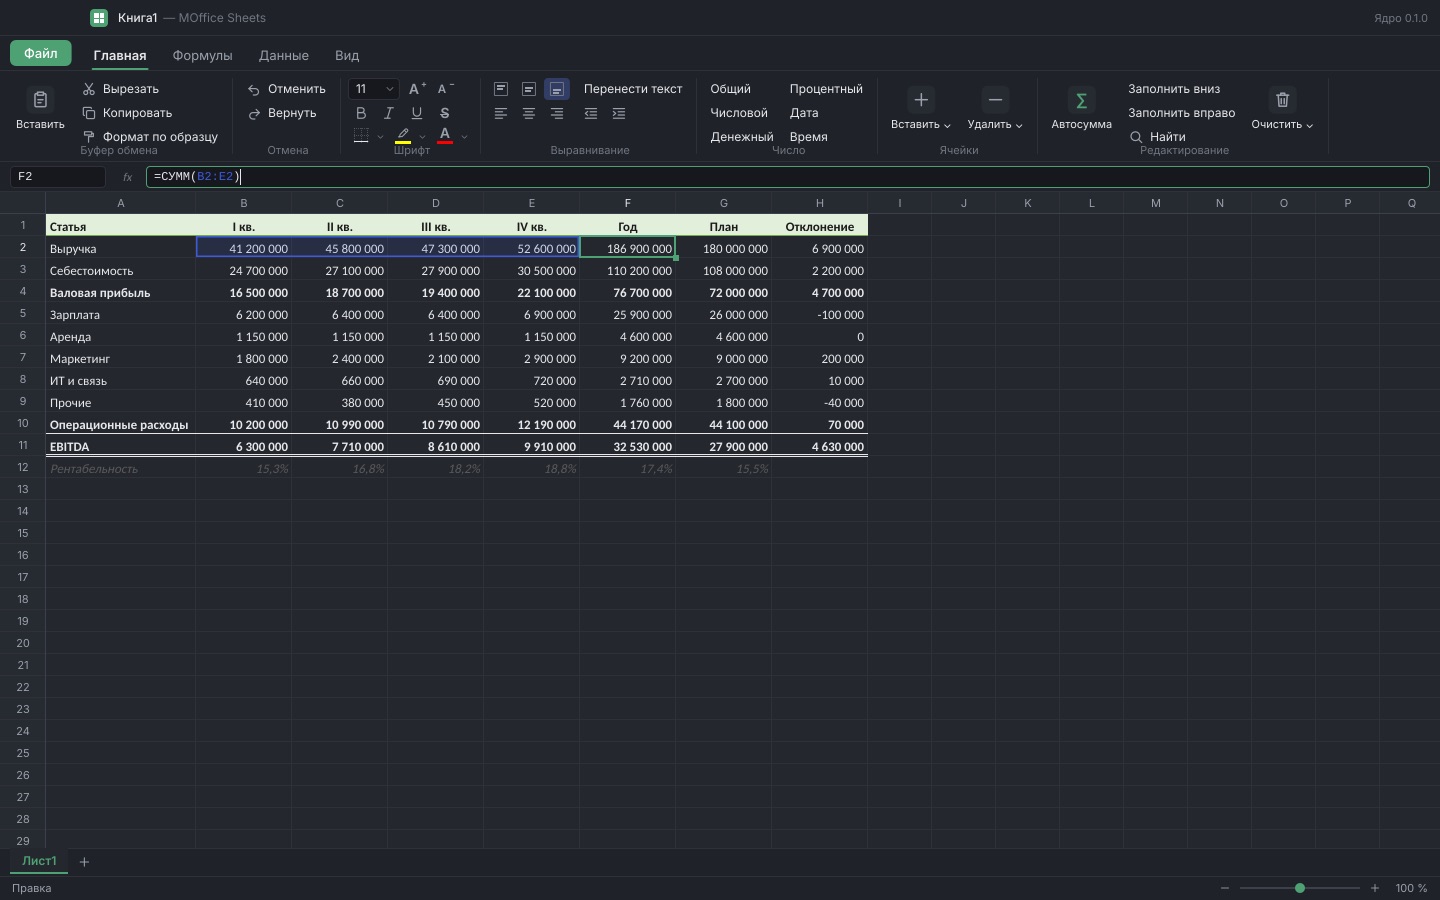Image resolution: width=1440 pixels, height=900 pixels.
Task: Click the zoom slider handle
Action: pyautogui.click(x=1300, y=888)
